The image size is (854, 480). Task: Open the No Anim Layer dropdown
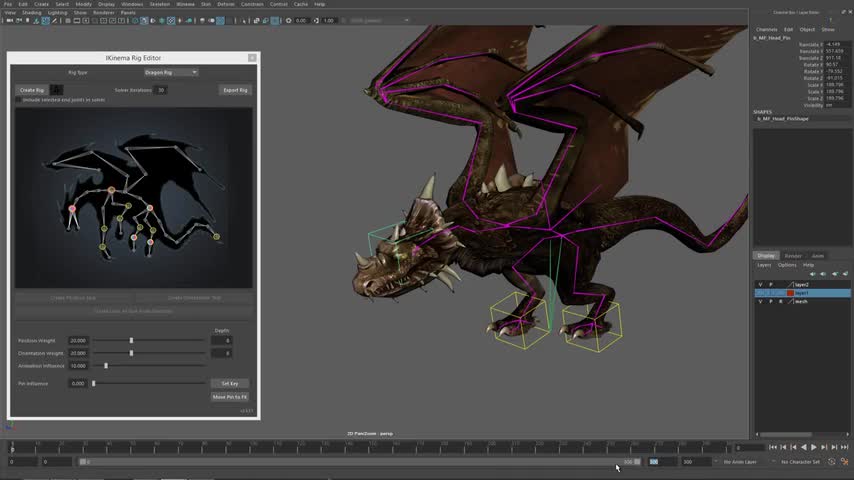click(739, 462)
